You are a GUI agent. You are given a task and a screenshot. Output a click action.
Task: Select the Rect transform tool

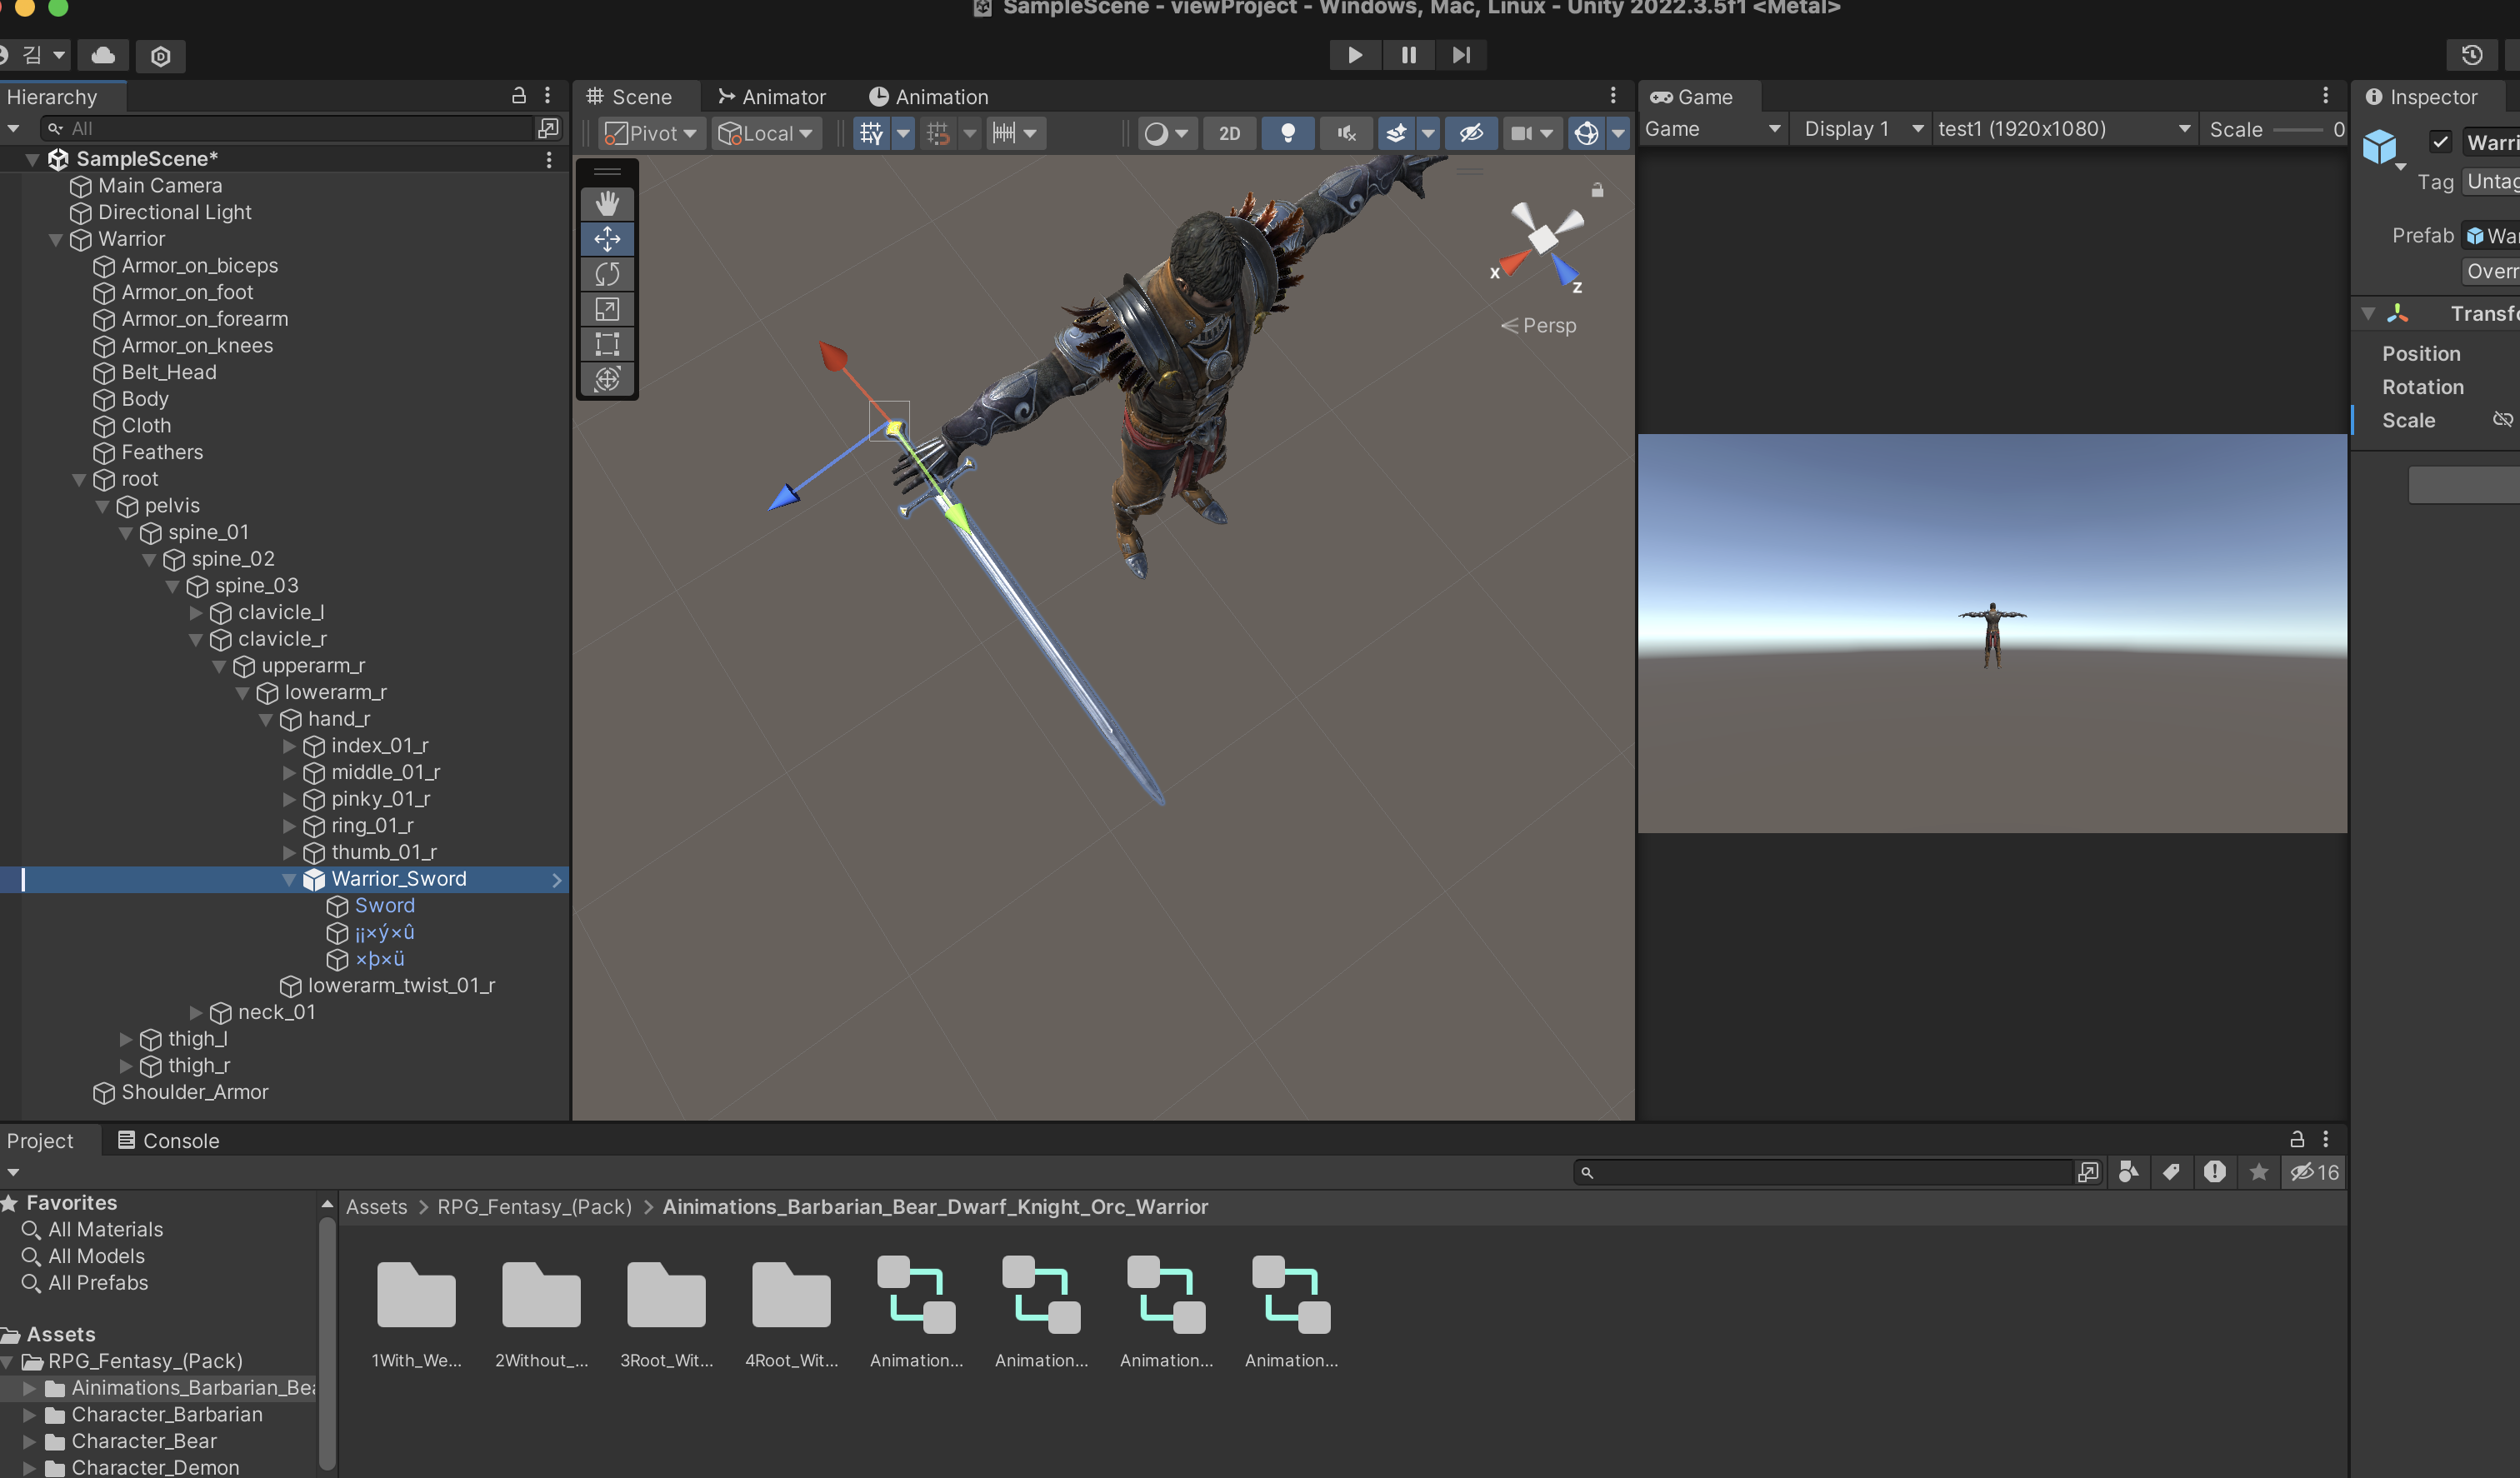(607, 344)
